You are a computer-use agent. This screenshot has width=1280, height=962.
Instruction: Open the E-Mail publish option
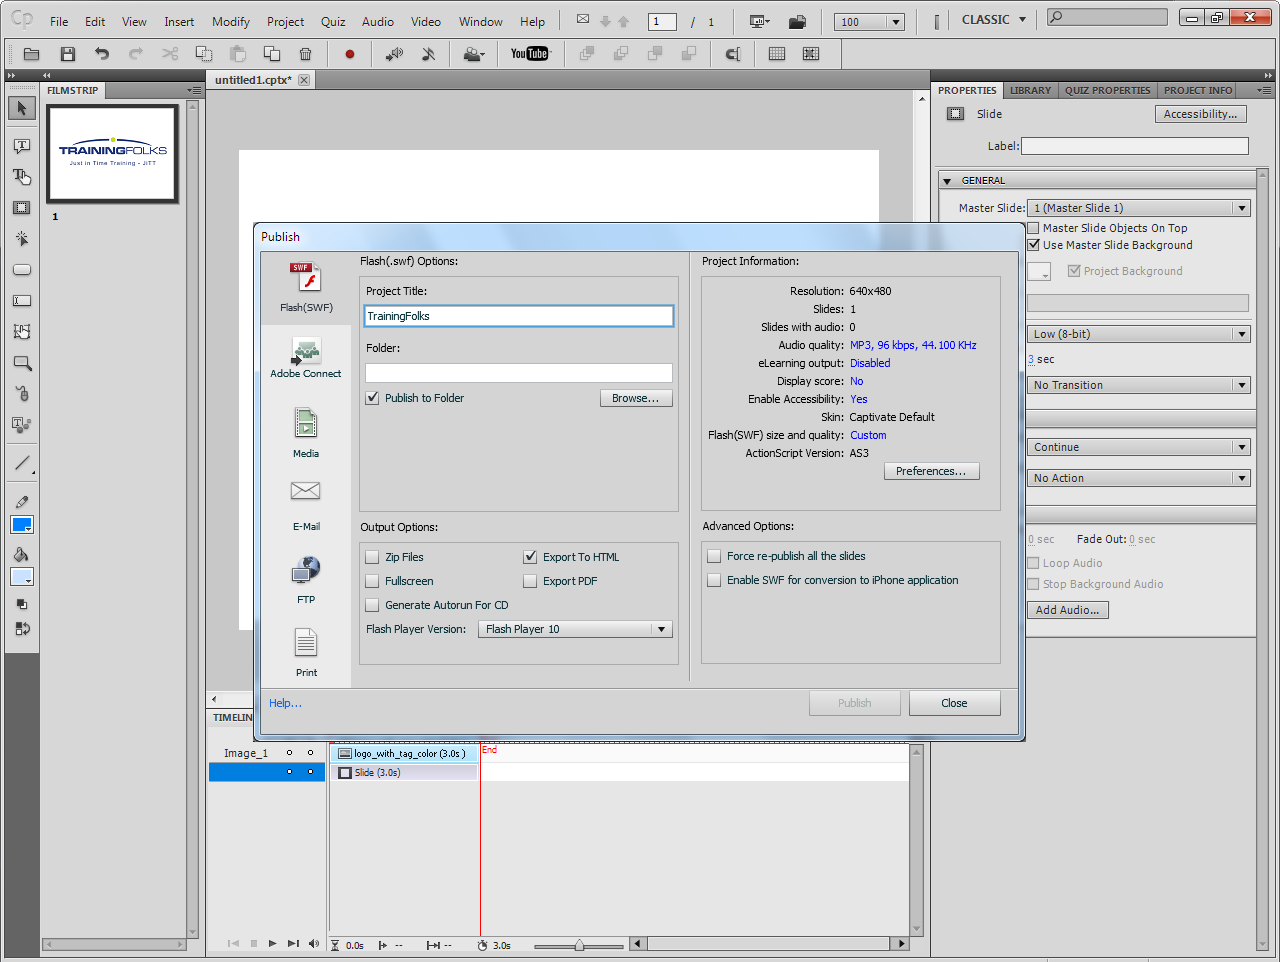pyautogui.click(x=305, y=497)
